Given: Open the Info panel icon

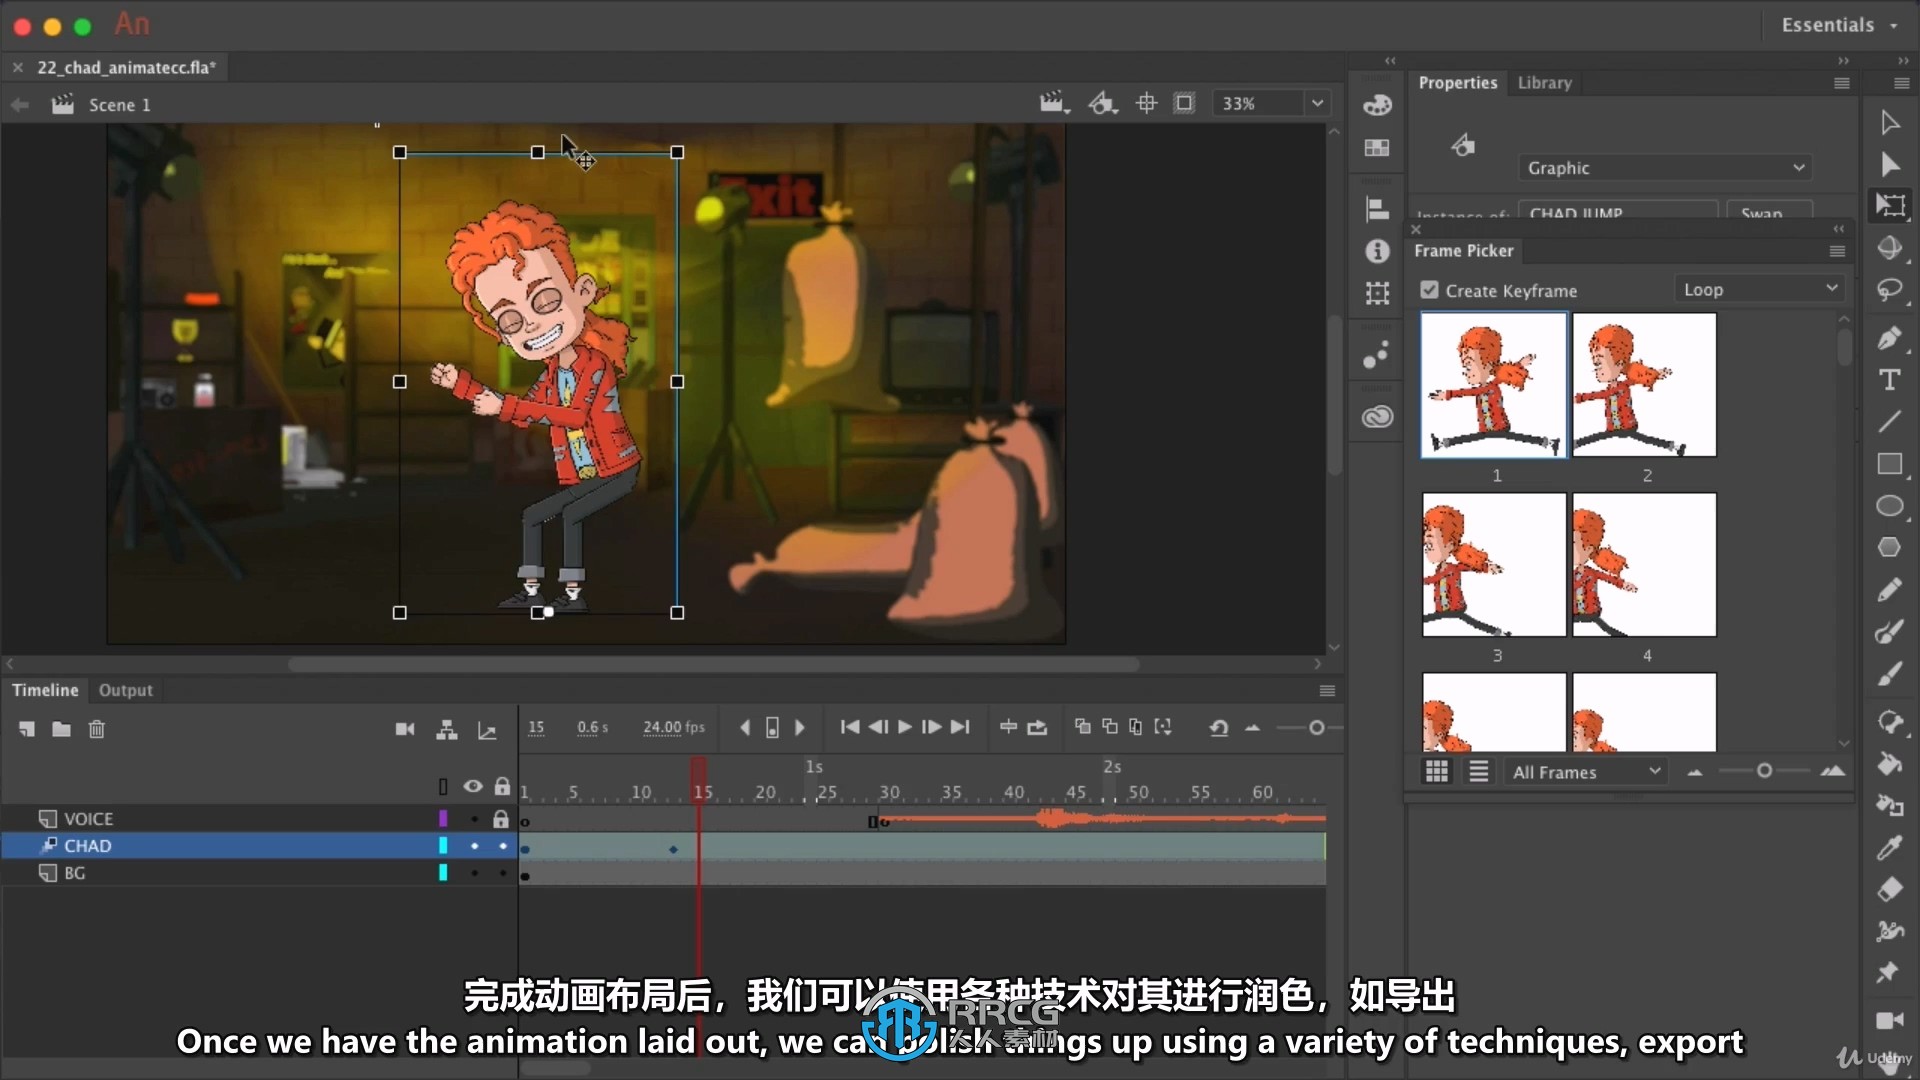Looking at the screenshot, I should 1377,251.
